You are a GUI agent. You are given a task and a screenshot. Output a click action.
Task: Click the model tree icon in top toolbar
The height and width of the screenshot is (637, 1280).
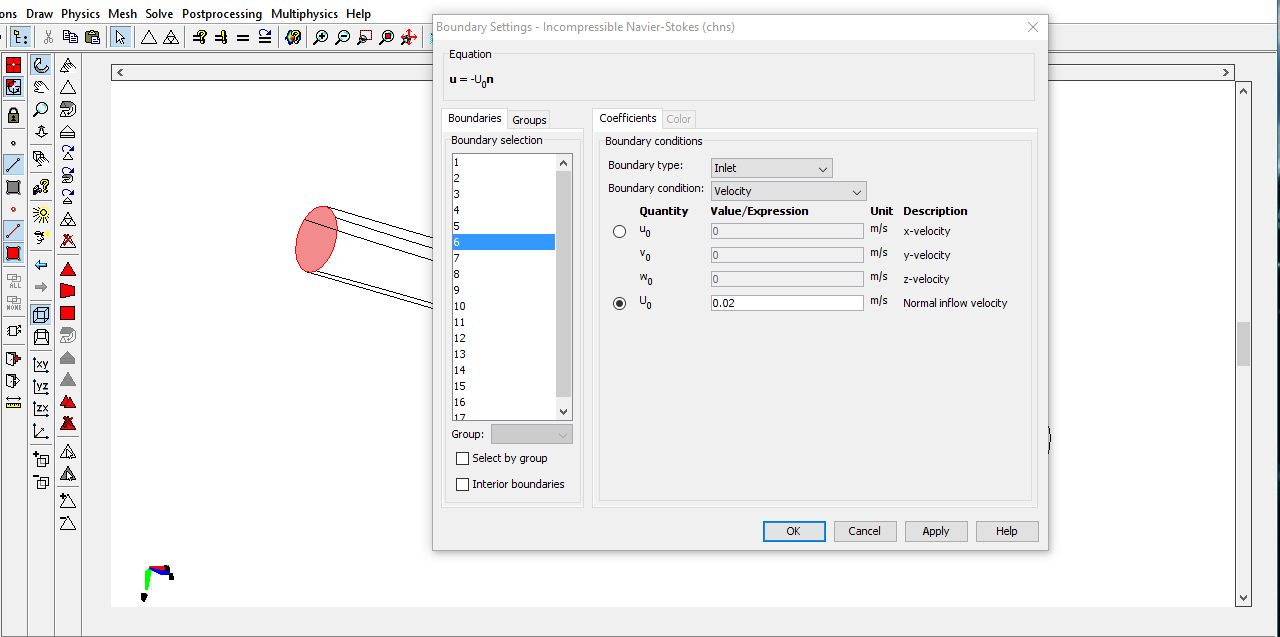click(20, 37)
